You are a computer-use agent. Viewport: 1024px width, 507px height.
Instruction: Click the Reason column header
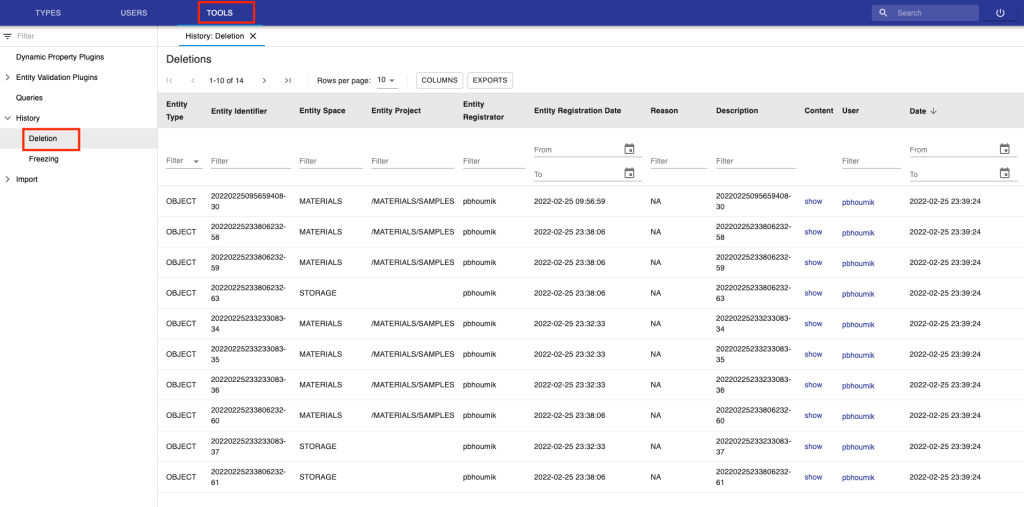pyautogui.click(x=664, y=111)
